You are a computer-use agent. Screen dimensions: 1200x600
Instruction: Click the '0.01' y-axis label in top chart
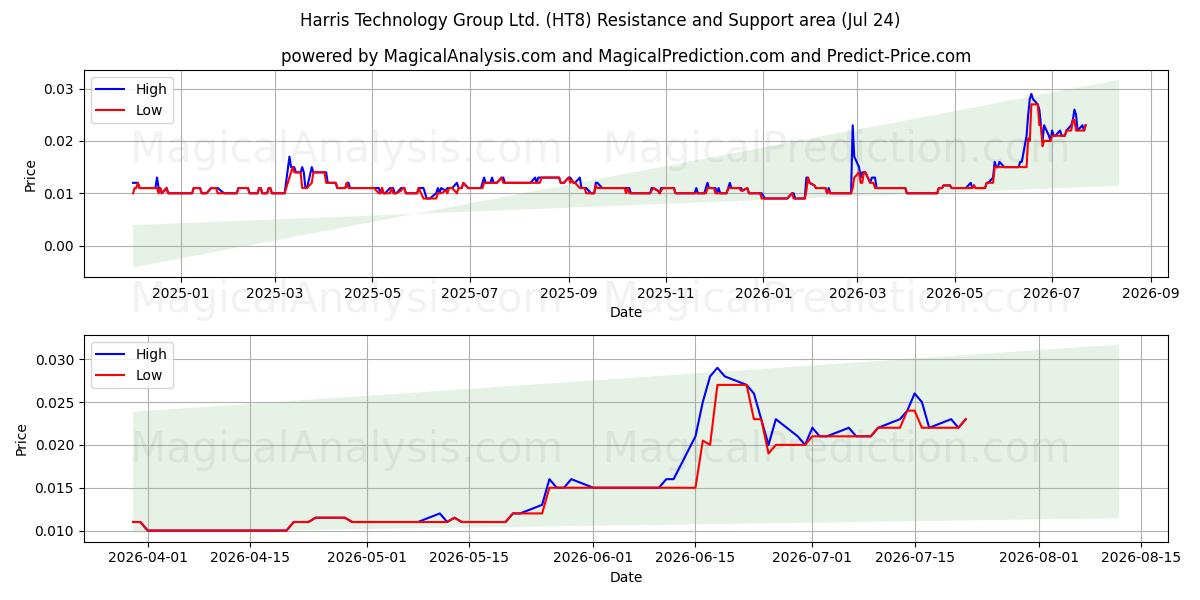[60, 193]
